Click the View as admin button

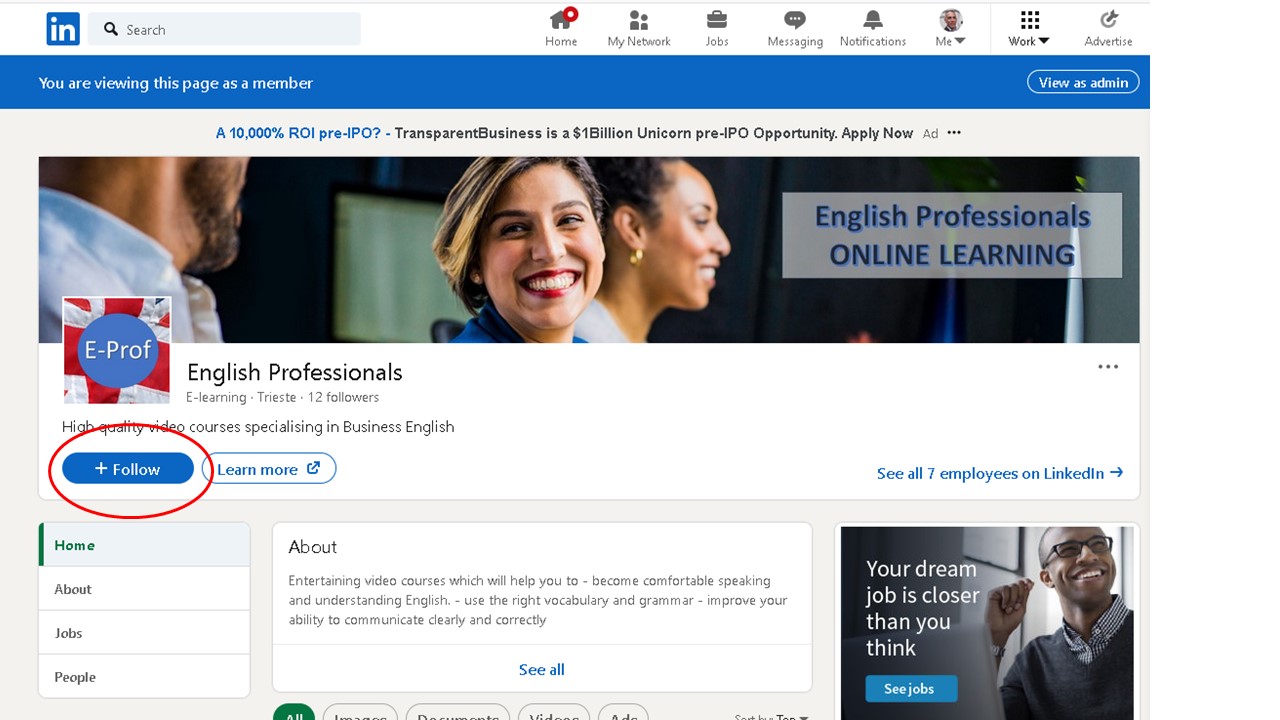tap(1083, 82)
